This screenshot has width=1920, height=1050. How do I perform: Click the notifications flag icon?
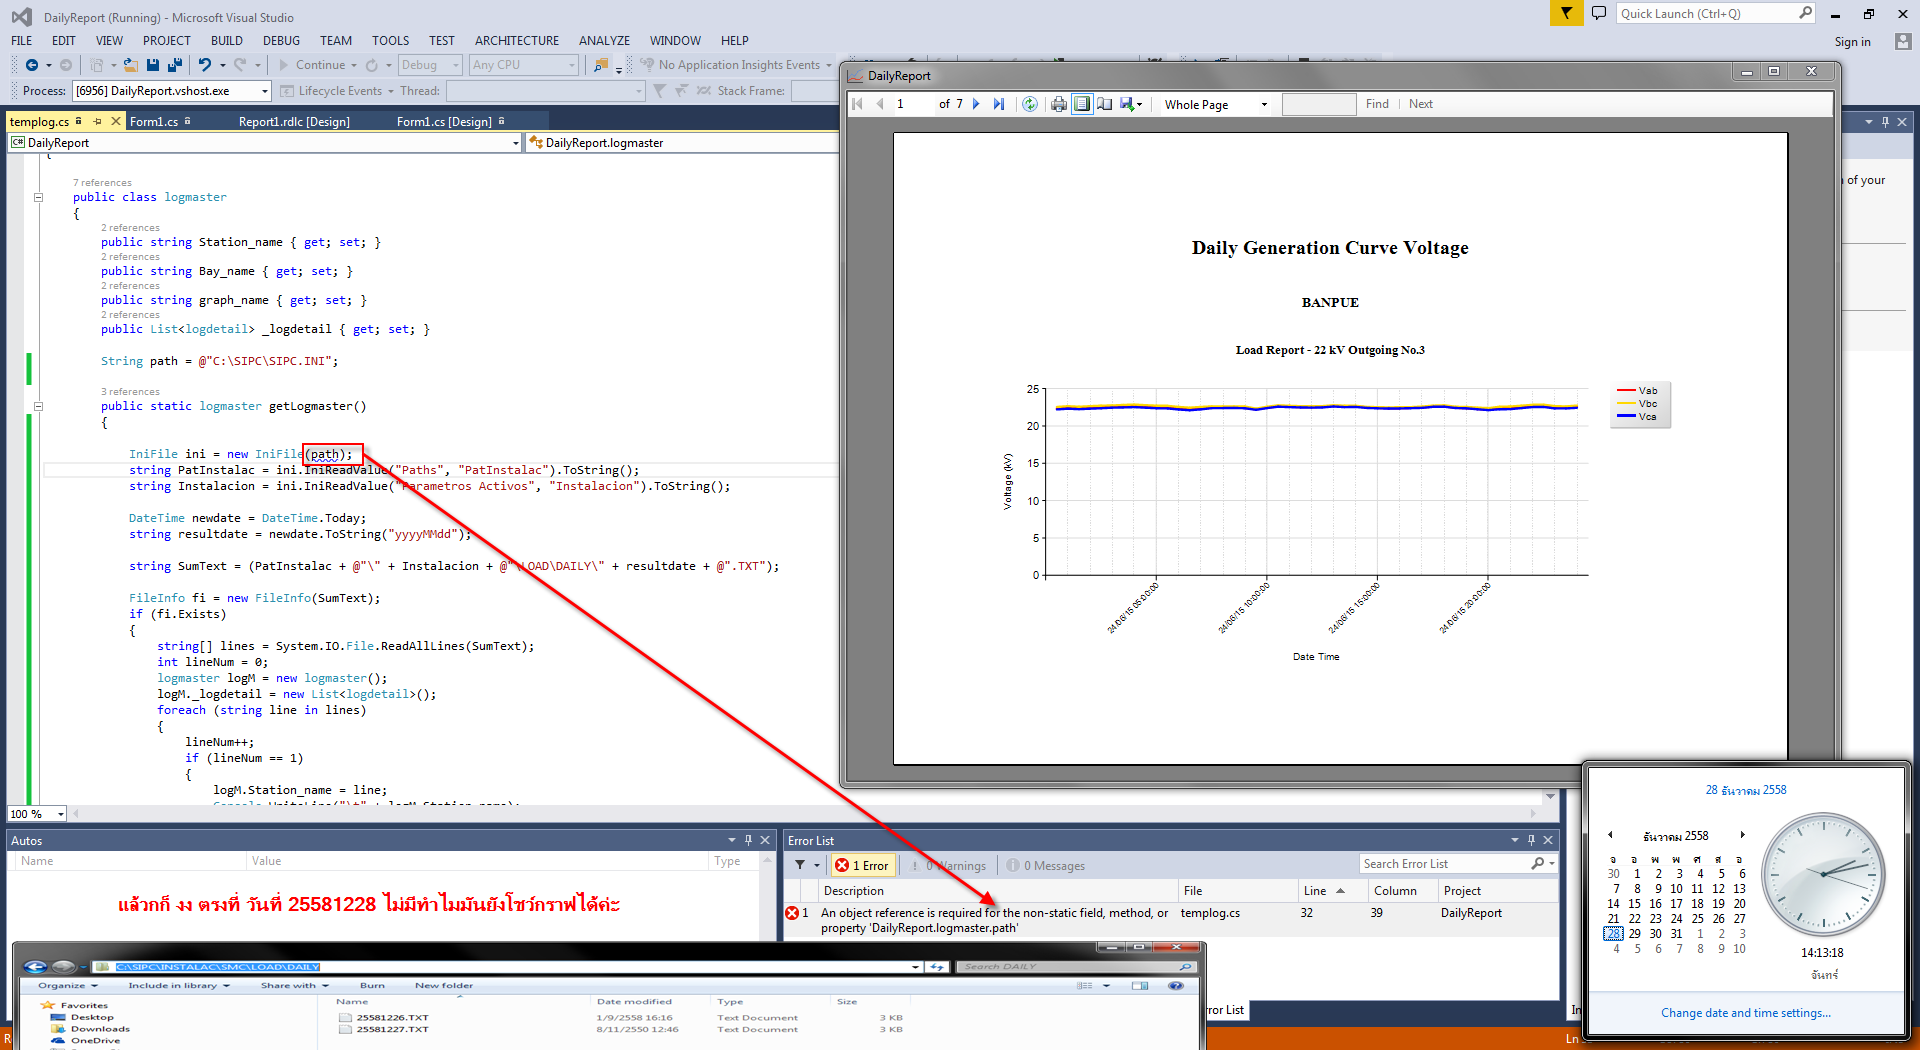pos(1566,14)
